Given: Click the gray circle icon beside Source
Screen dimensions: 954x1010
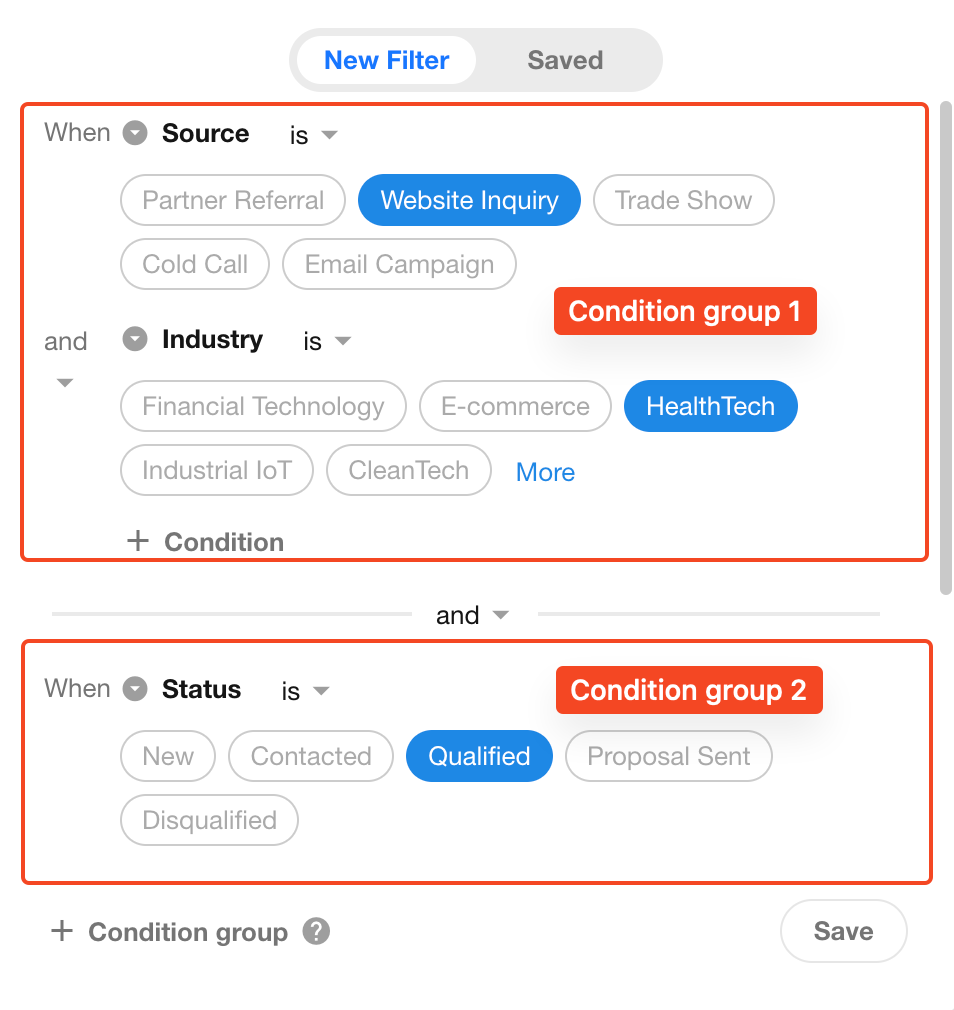Looking at the screenshot, I should pos(135,133).
